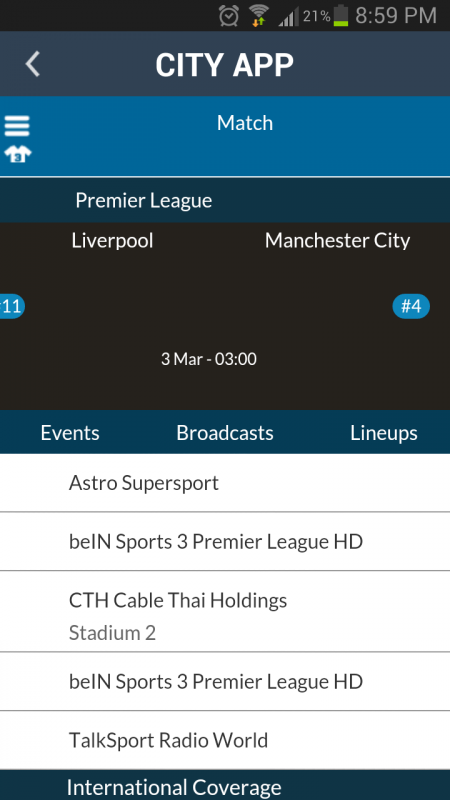Select first beIN Sports 3 Premier League HD
Screen dimensions: 450x800
[225, 541]
